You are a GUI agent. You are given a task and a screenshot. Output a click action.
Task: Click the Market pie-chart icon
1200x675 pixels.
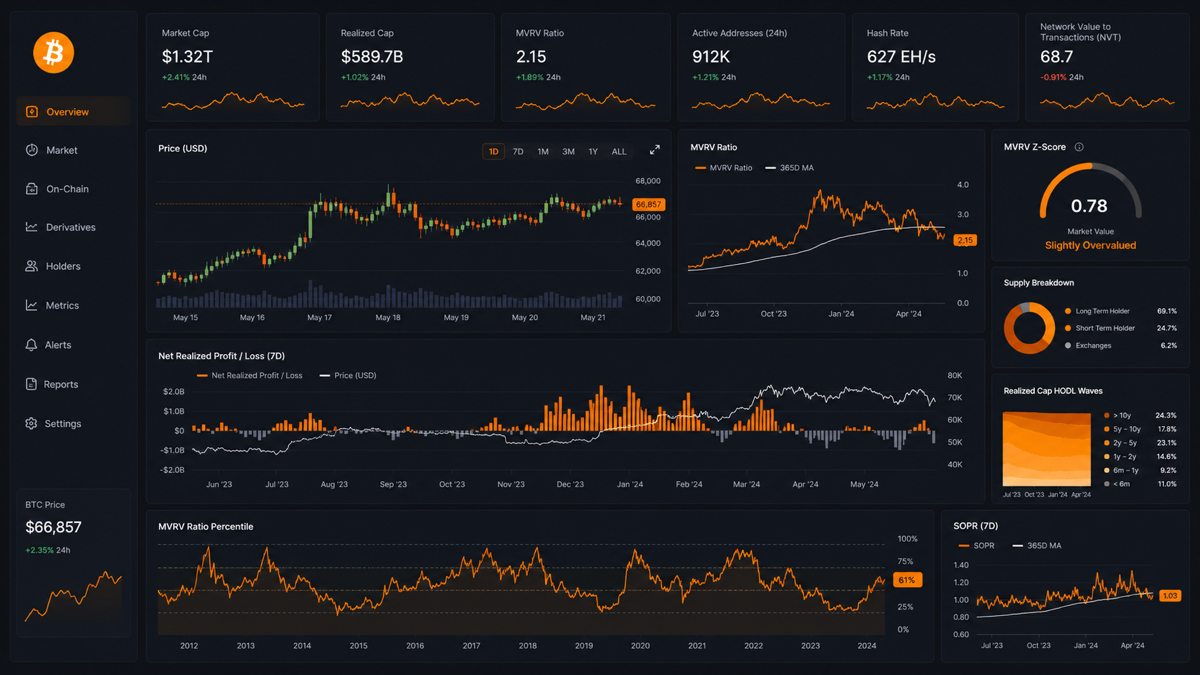(32, 150)
